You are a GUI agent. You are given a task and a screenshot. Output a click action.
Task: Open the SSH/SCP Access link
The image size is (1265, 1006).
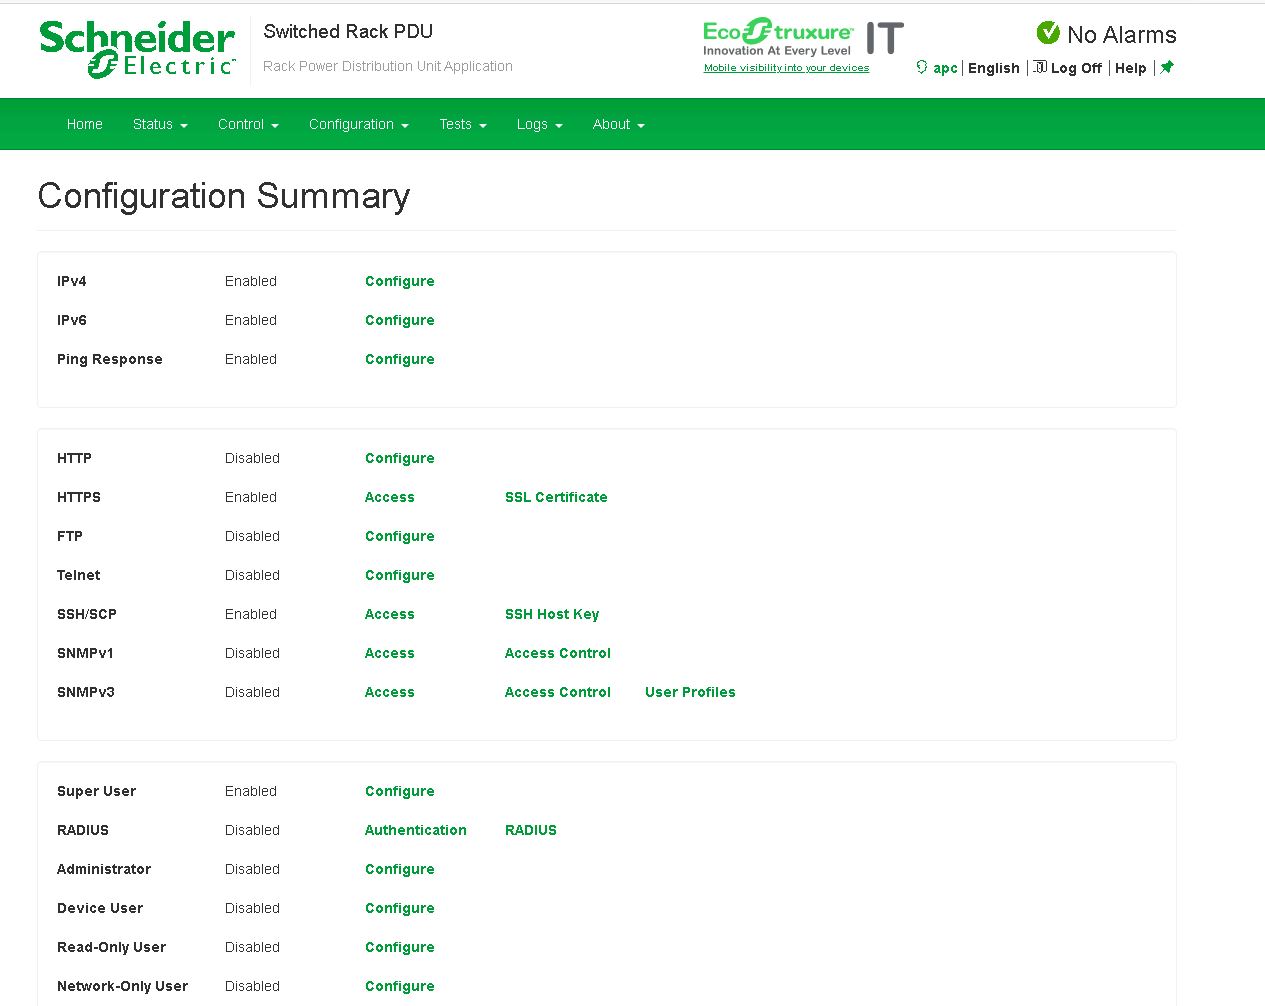390,614
